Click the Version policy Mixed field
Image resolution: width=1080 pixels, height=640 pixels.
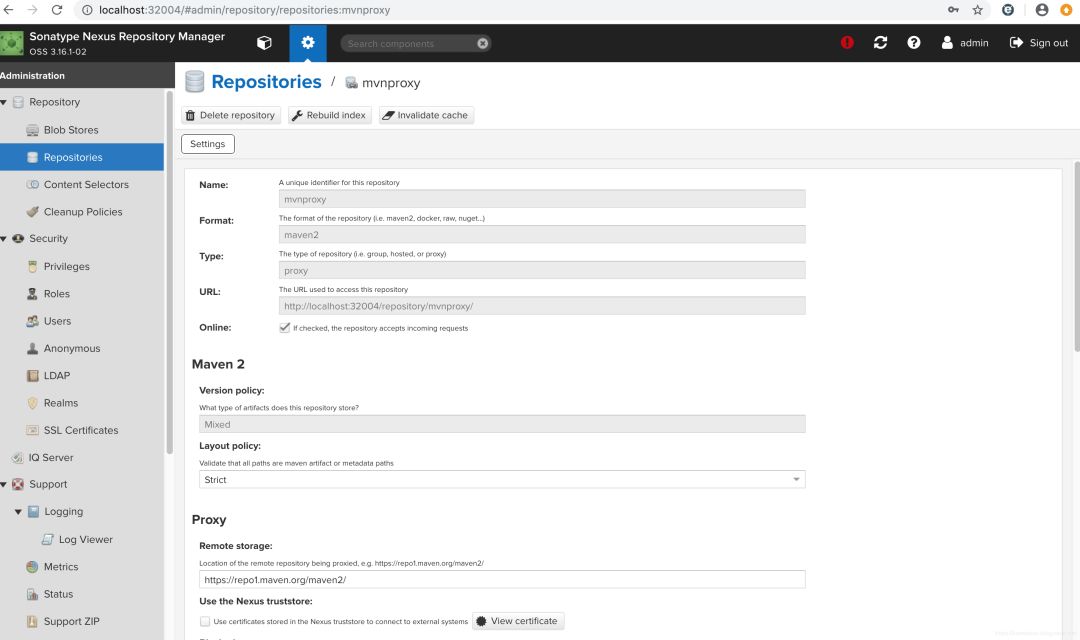(502, 424)
